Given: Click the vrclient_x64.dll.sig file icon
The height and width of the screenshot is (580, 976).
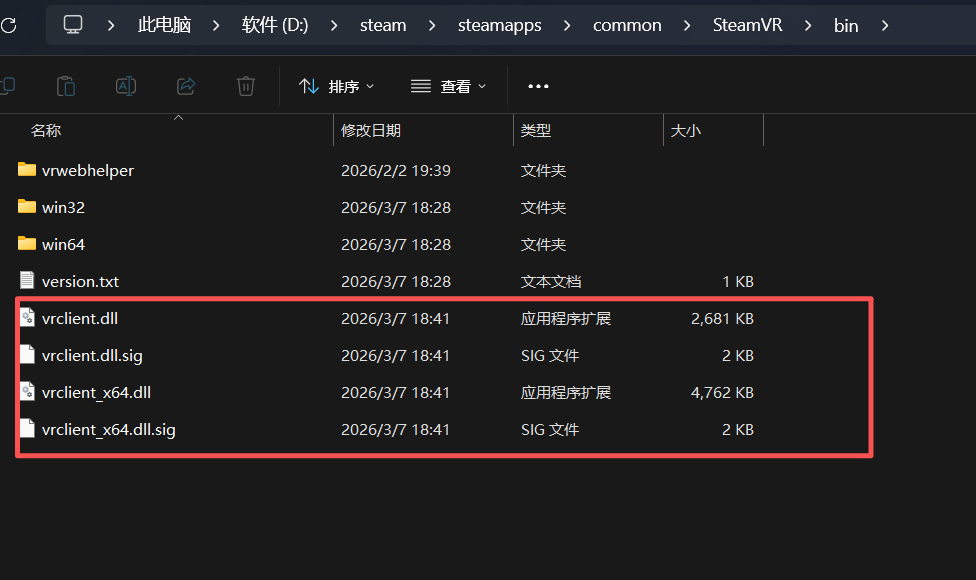Looking at the screenshot, I should pyautogui.click(x=27, y=428).
